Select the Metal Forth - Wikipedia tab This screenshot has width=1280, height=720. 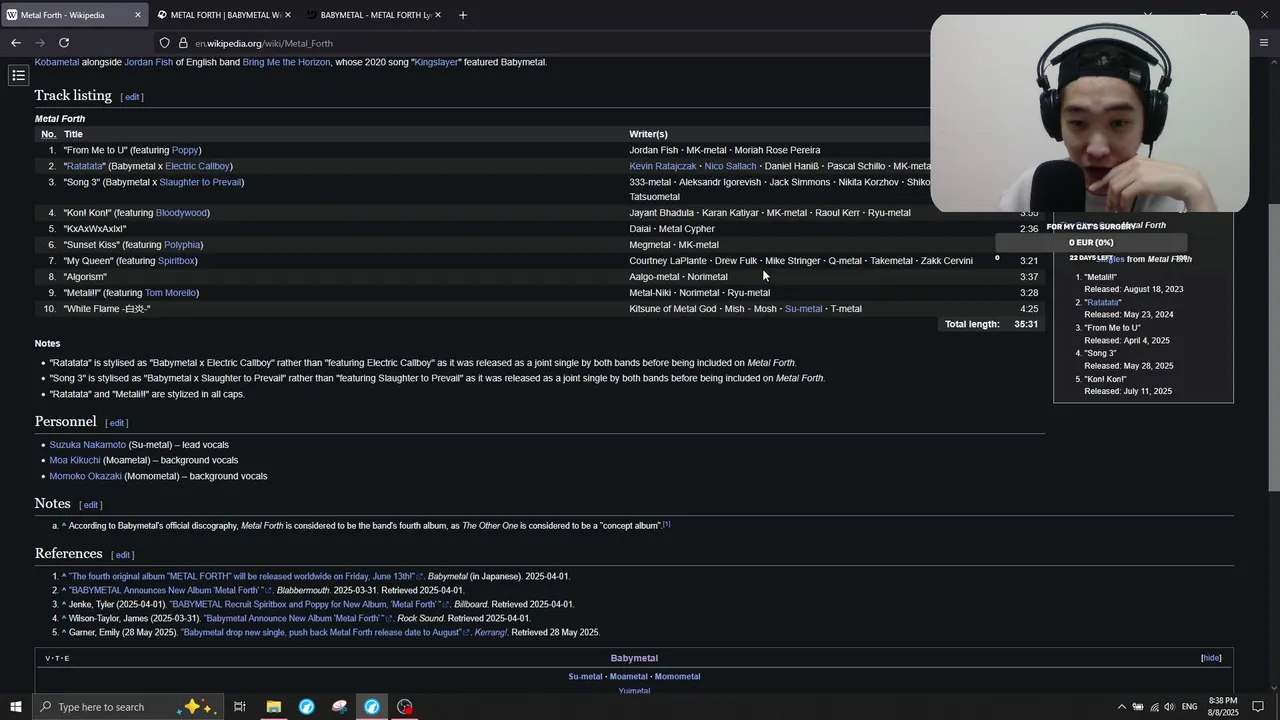coord(75,15)
